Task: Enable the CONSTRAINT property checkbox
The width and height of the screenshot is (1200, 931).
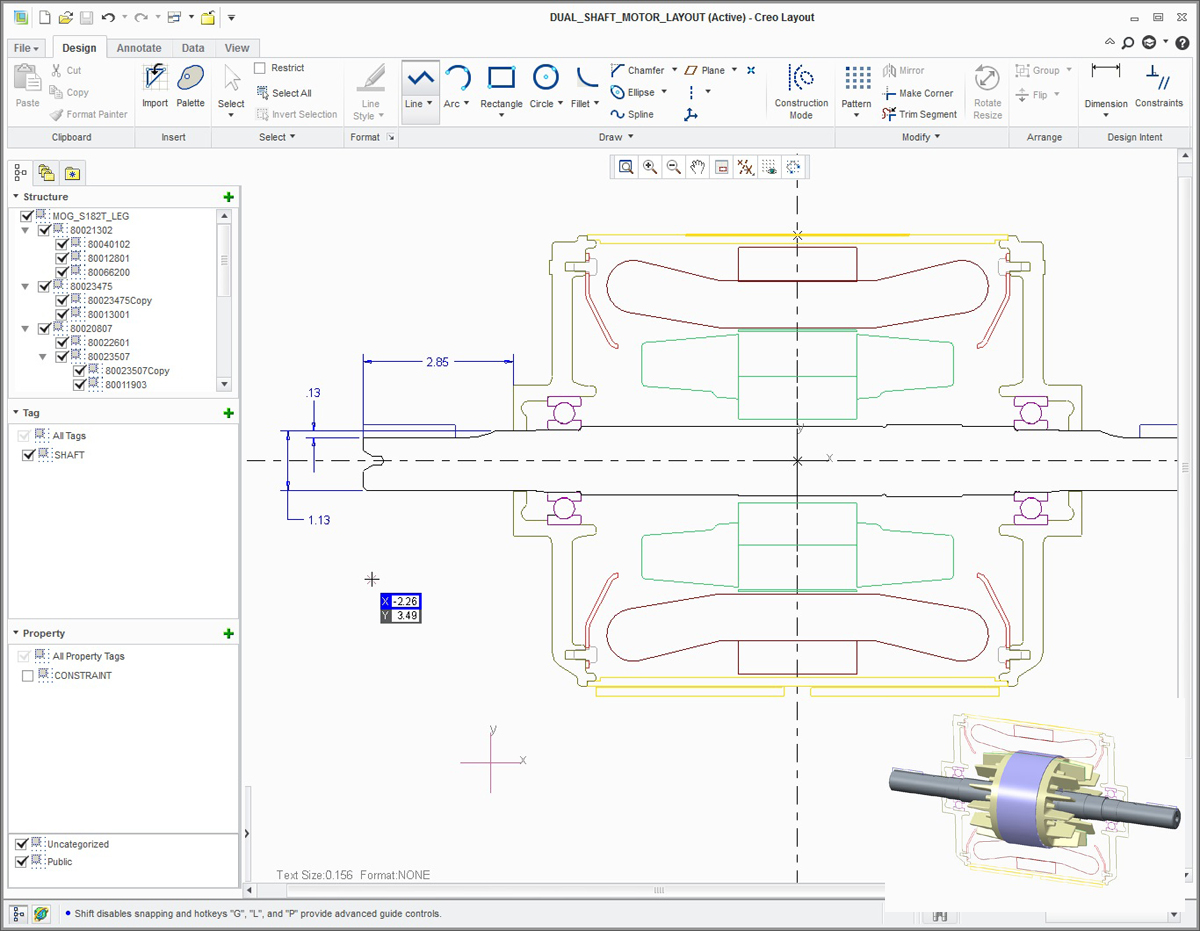Action: click(x=28, y=675)
